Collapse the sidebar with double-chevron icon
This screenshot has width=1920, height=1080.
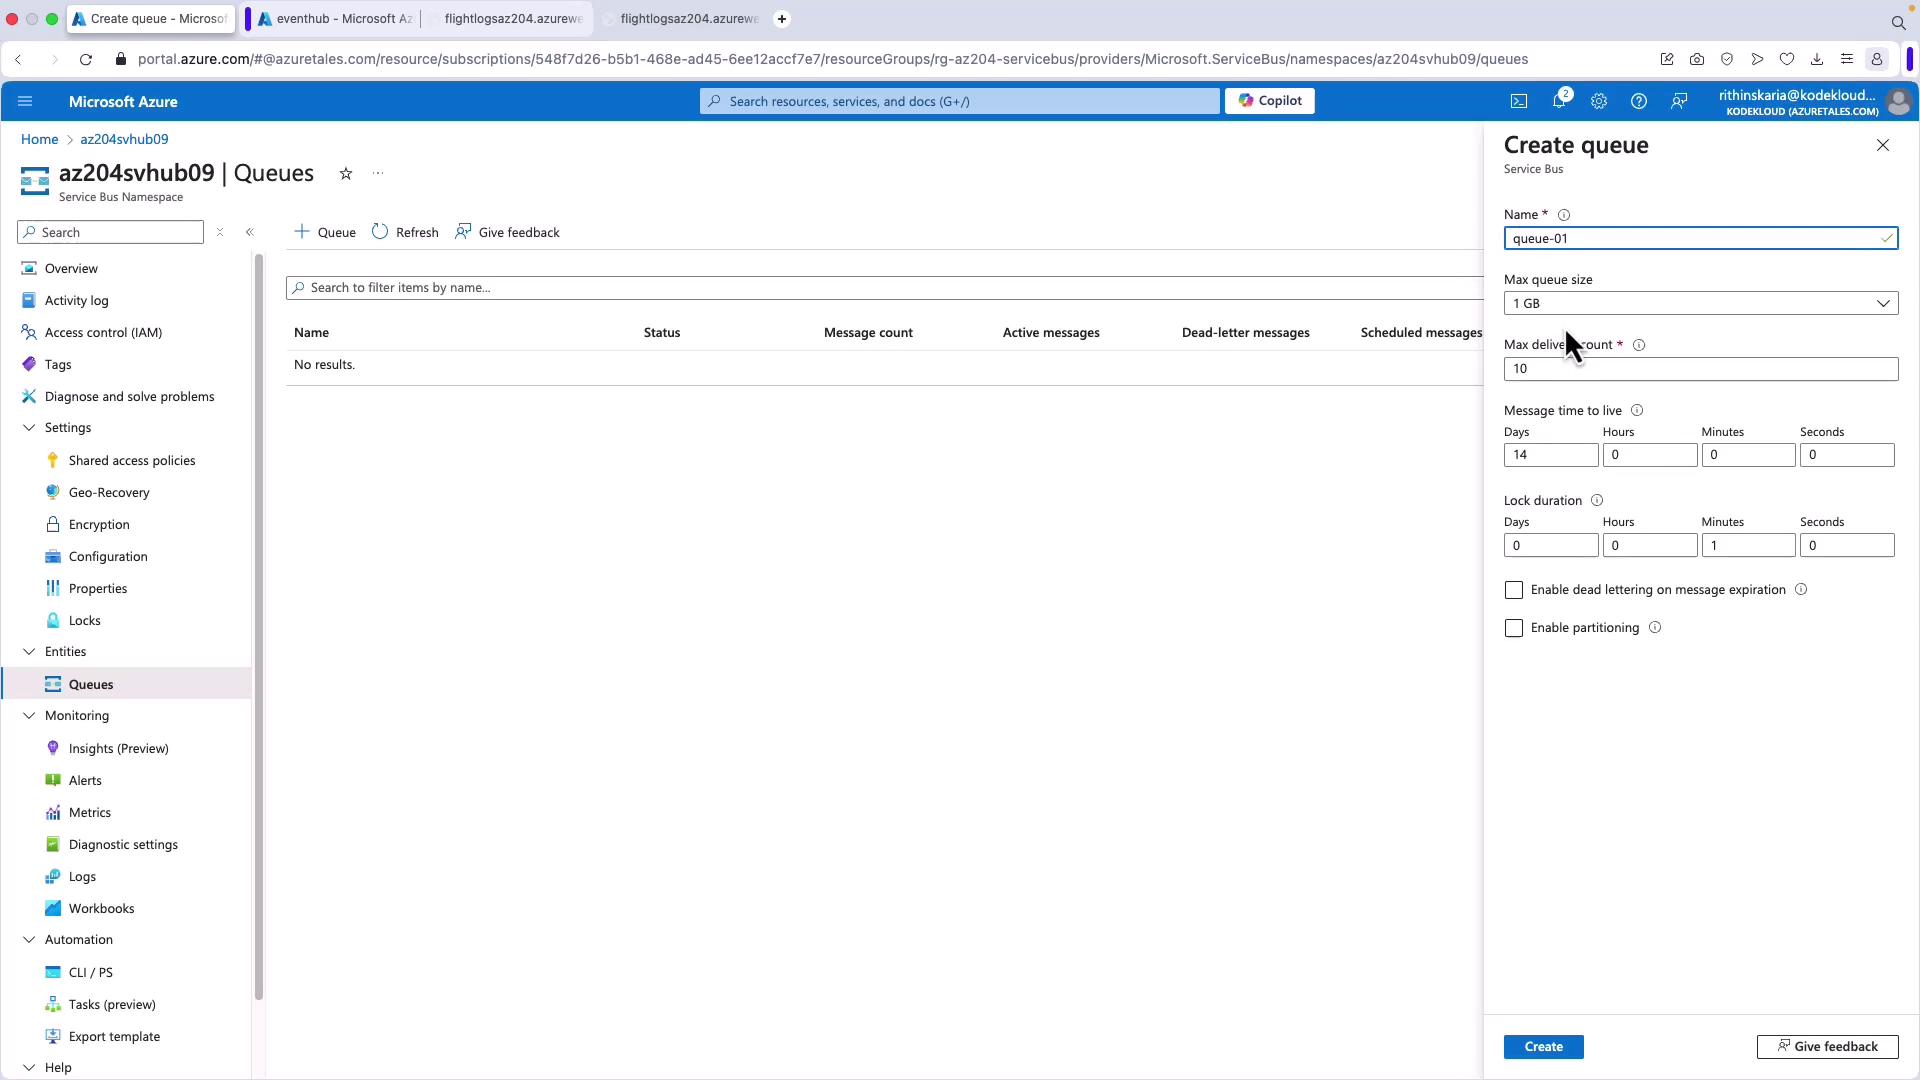pos(250,232)
